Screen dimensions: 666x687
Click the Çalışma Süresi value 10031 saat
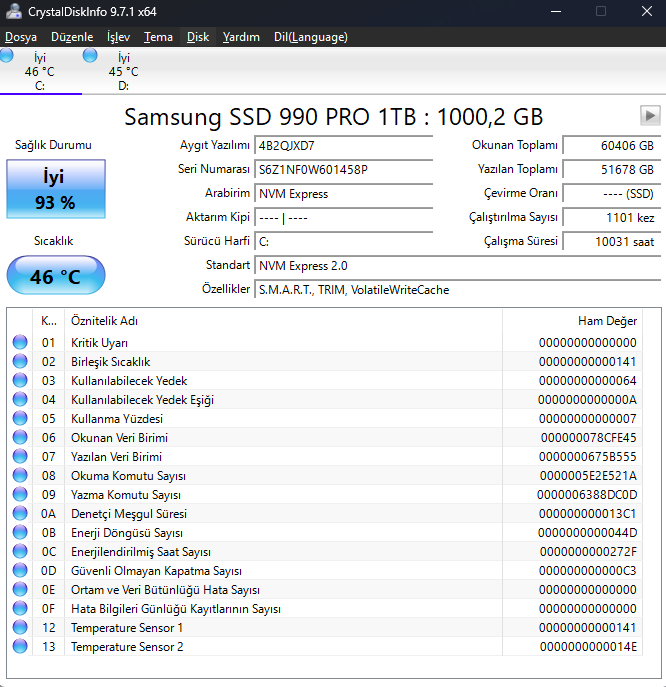[x=612, y=241]
